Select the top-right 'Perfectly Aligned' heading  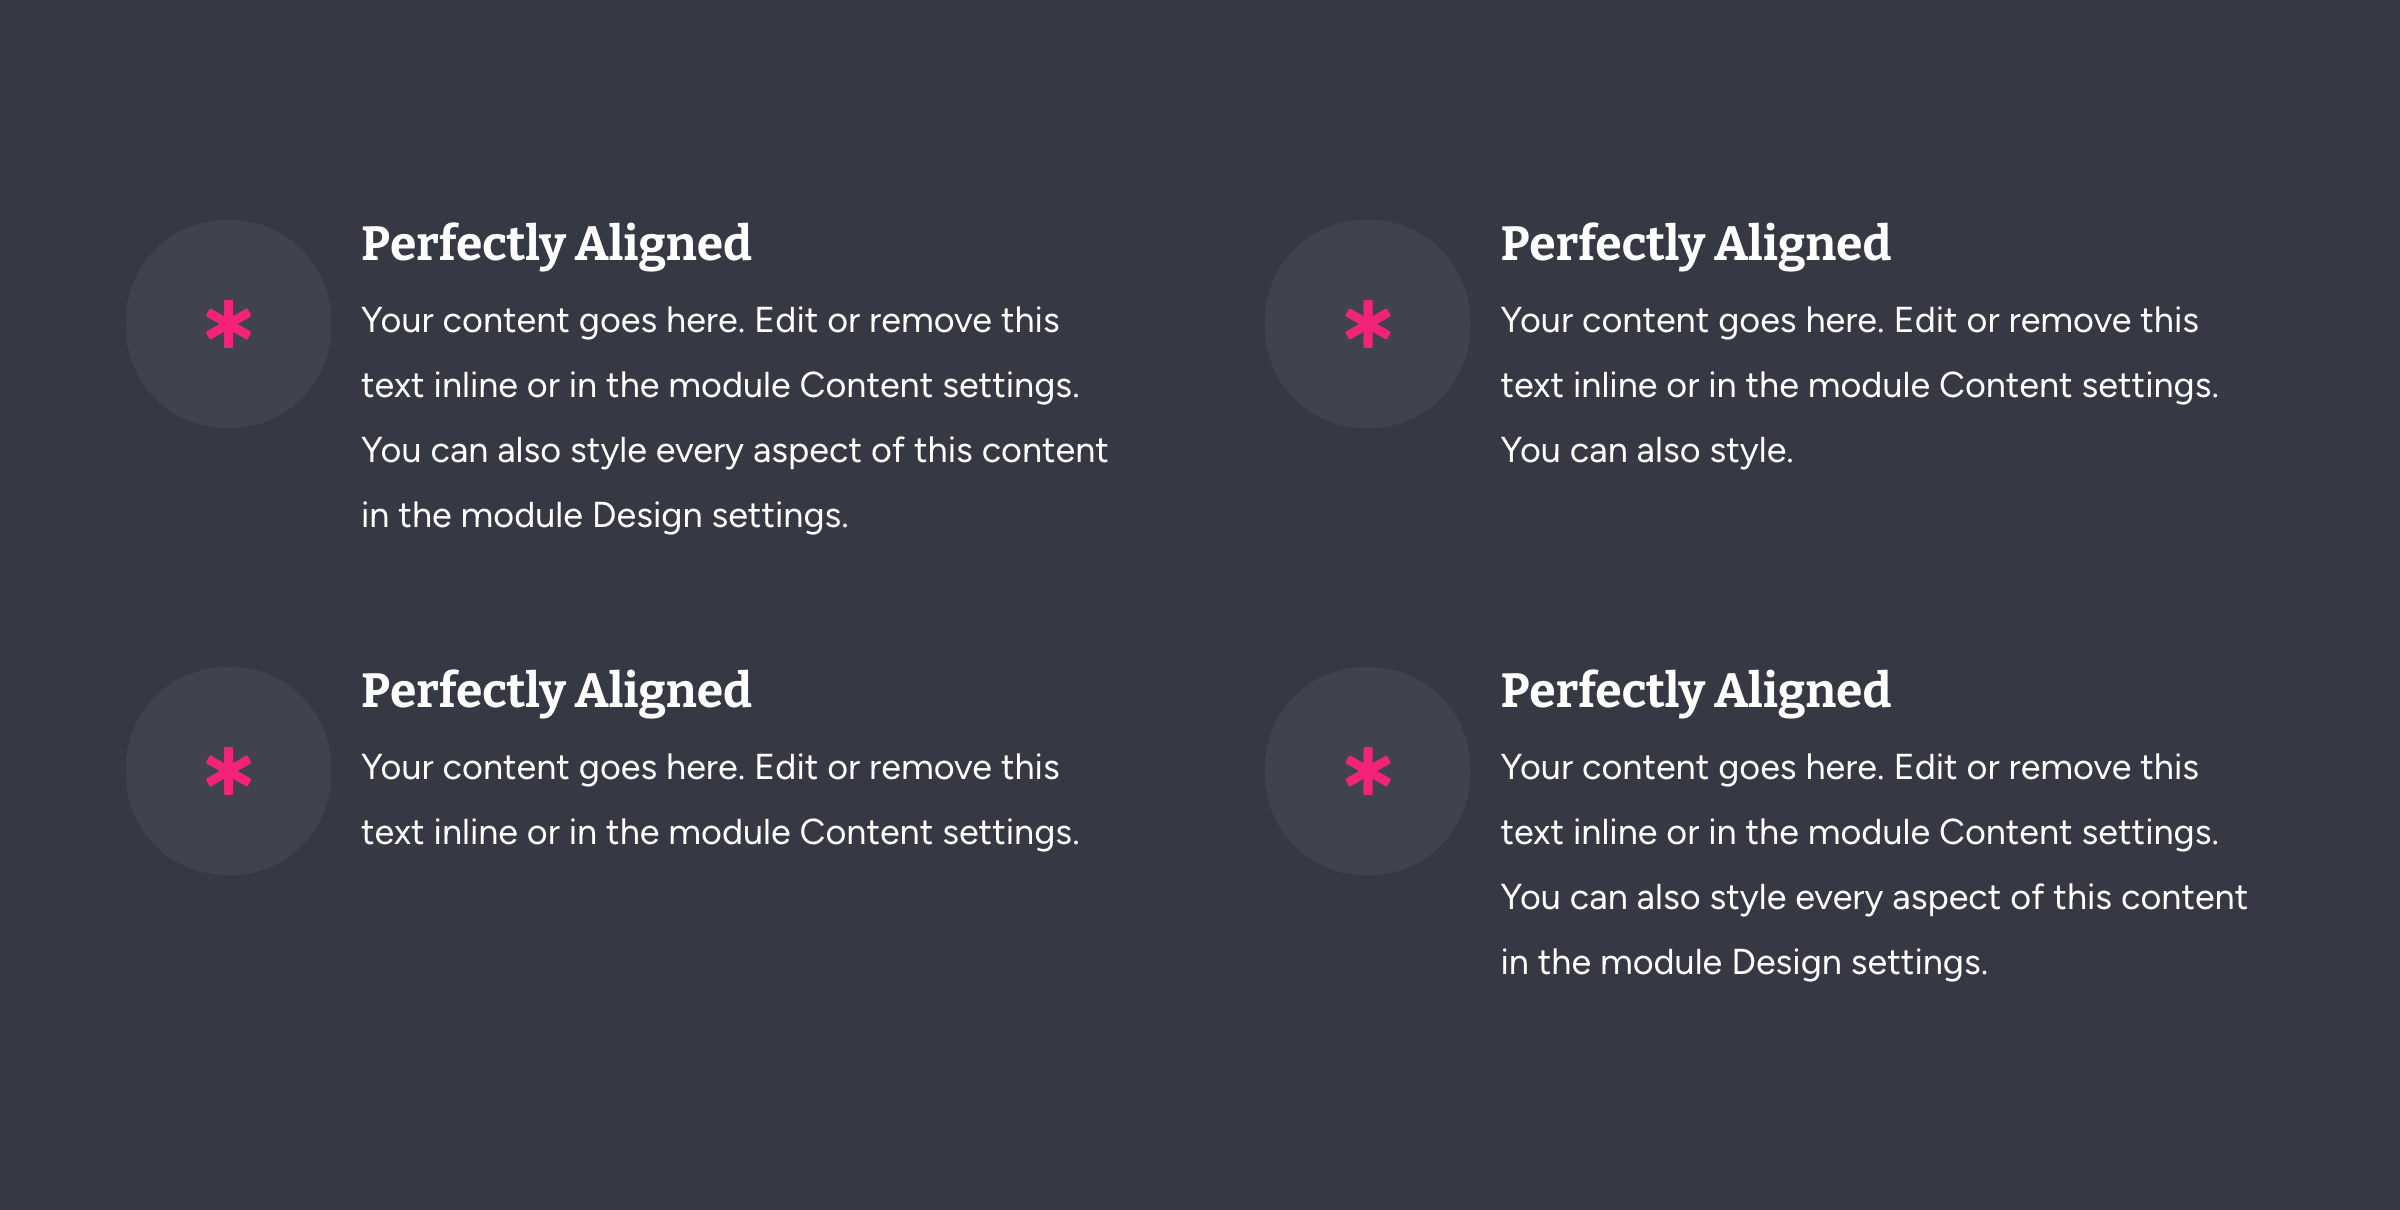pos(1696,244)
